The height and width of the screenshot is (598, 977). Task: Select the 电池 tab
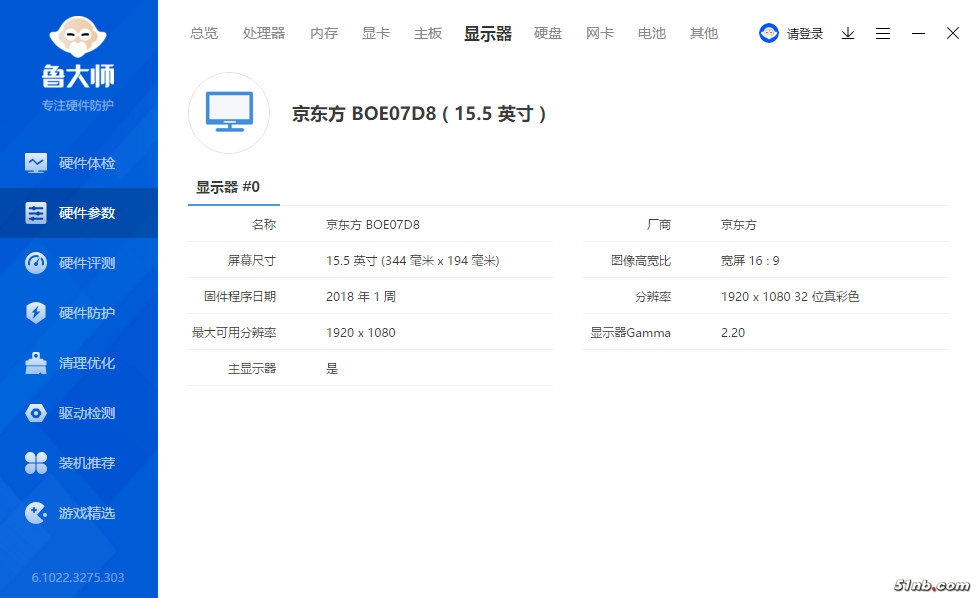pyautogui.click(x=652, y=33)
